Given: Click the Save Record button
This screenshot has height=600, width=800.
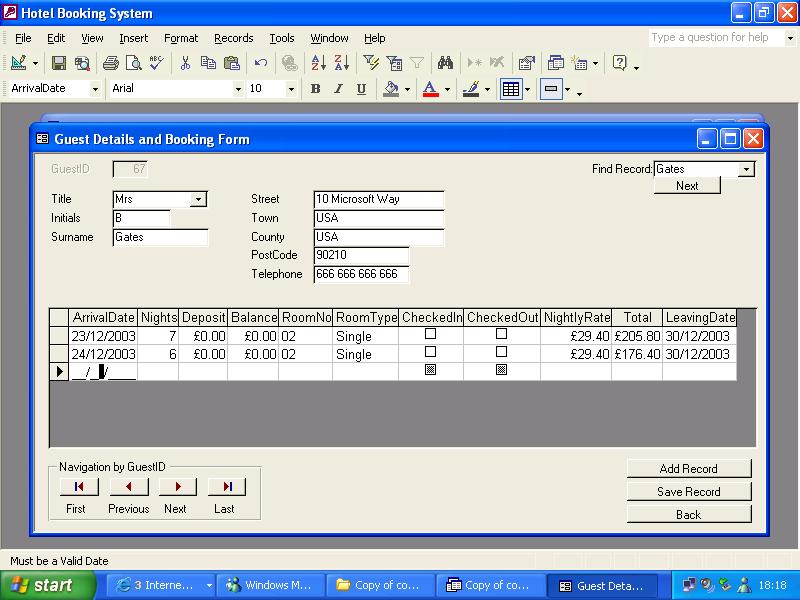Looking at the screenshot, I should click(689, 492).
